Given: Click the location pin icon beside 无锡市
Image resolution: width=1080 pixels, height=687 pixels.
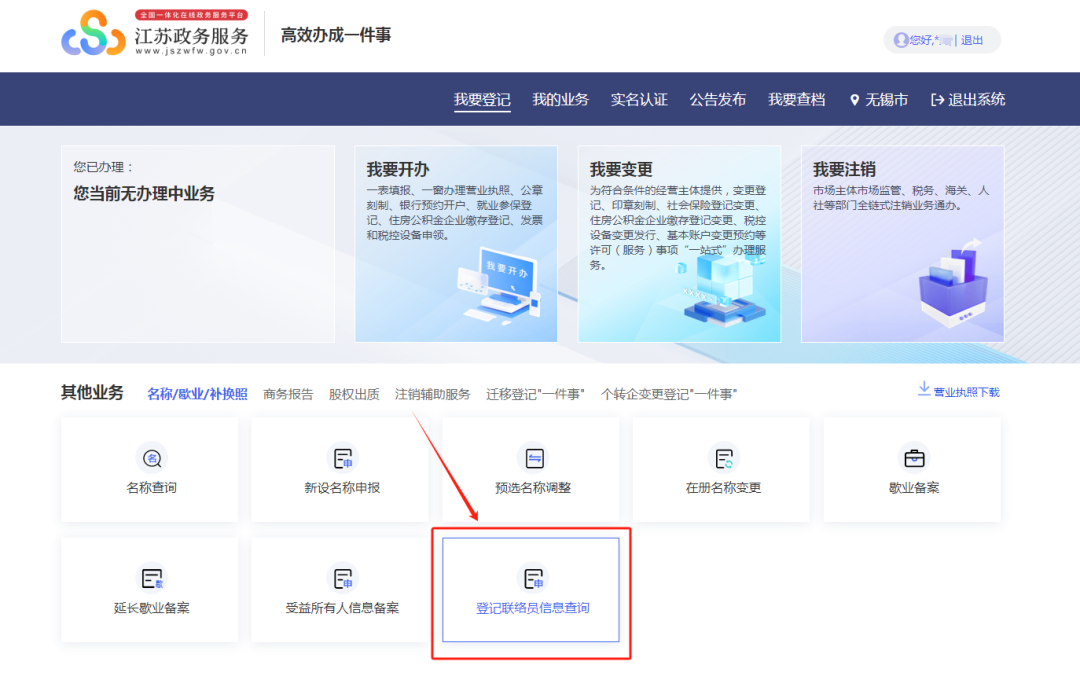Looking at the screenshot, I should tap(855, 100).
